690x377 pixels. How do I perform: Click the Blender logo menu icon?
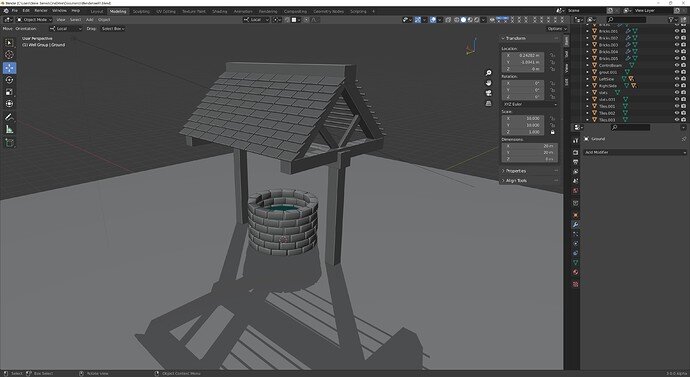[x=6, y=11]
